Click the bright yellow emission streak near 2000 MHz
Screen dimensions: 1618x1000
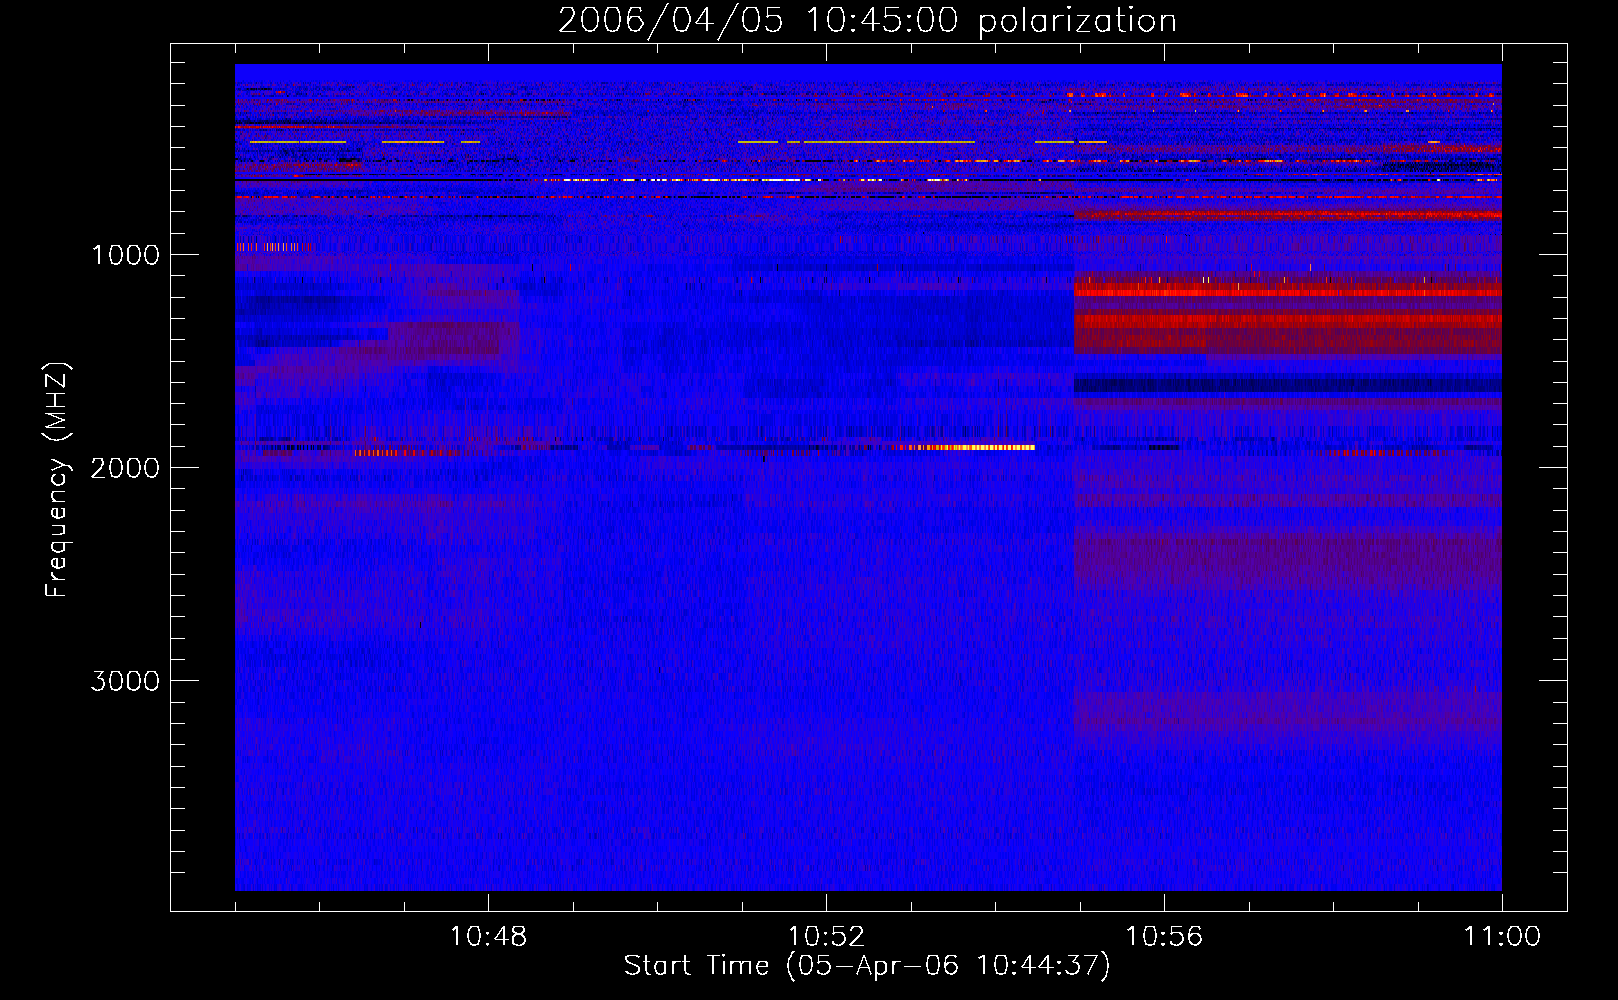point(966,448)
